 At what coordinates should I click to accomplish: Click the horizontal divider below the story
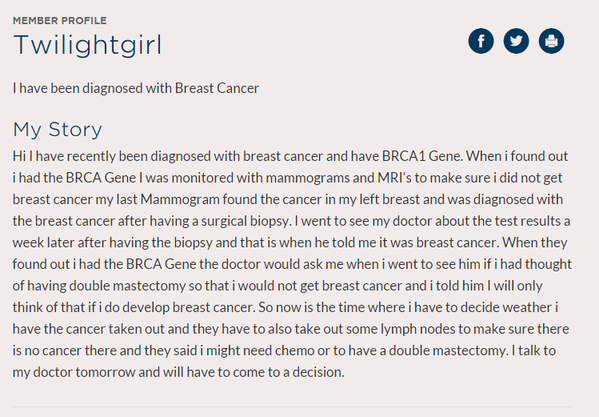(293, 407)
